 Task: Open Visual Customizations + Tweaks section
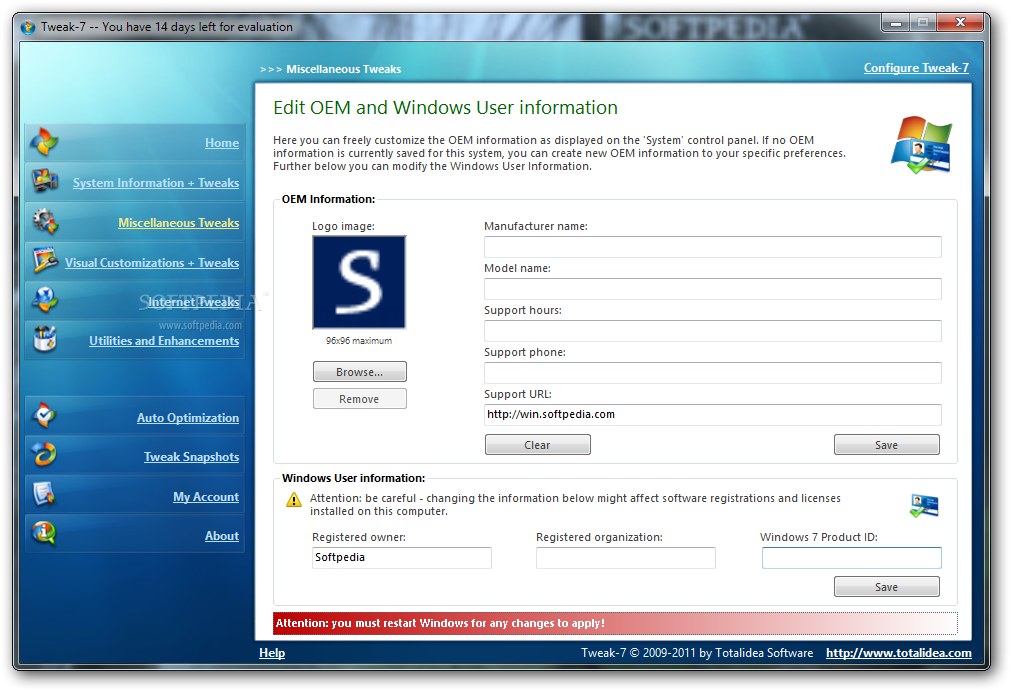pos(152,263)
